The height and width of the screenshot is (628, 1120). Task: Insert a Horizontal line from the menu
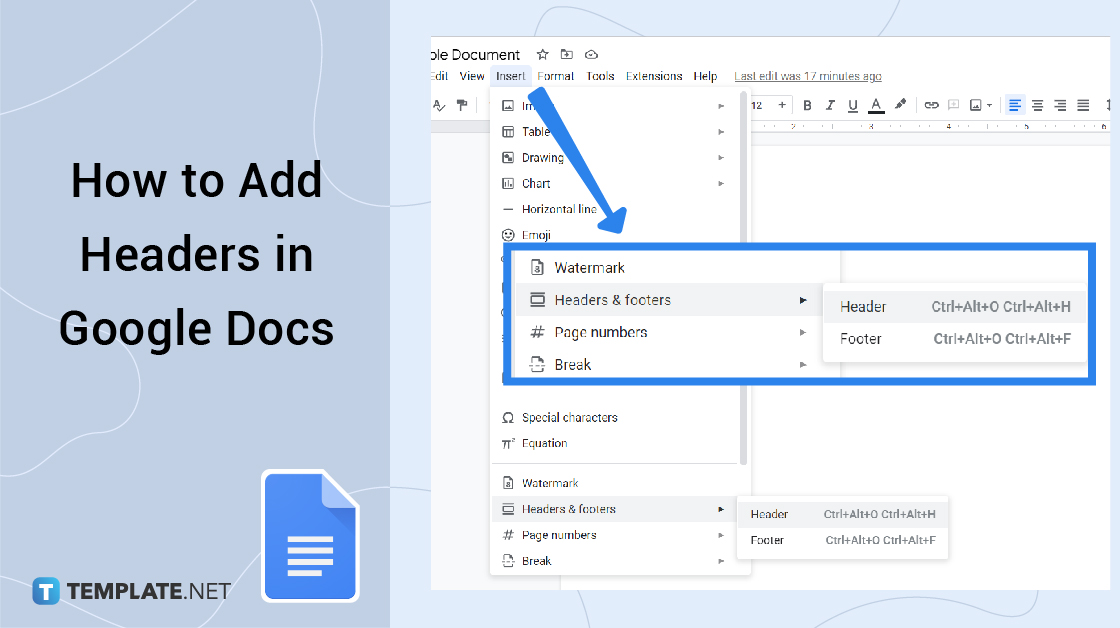[x=615, y=209]
